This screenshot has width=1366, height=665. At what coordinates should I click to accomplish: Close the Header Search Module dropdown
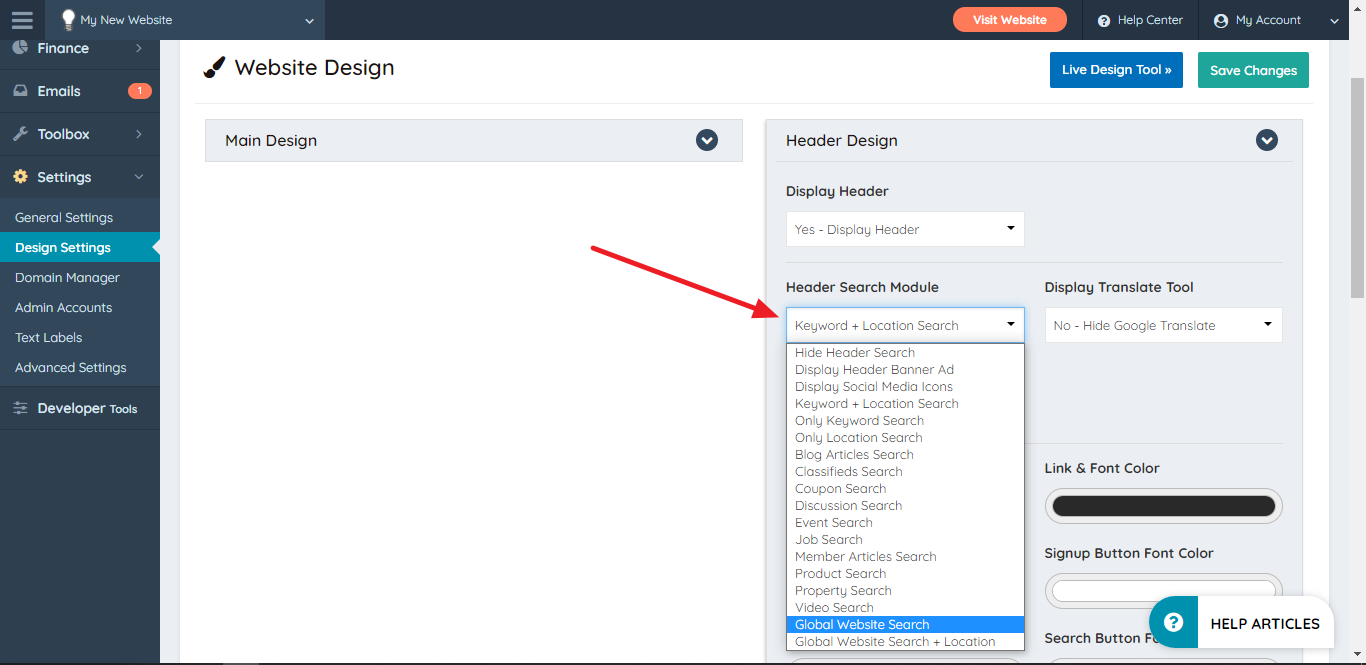pyautogui.click(x=905, y=325)
